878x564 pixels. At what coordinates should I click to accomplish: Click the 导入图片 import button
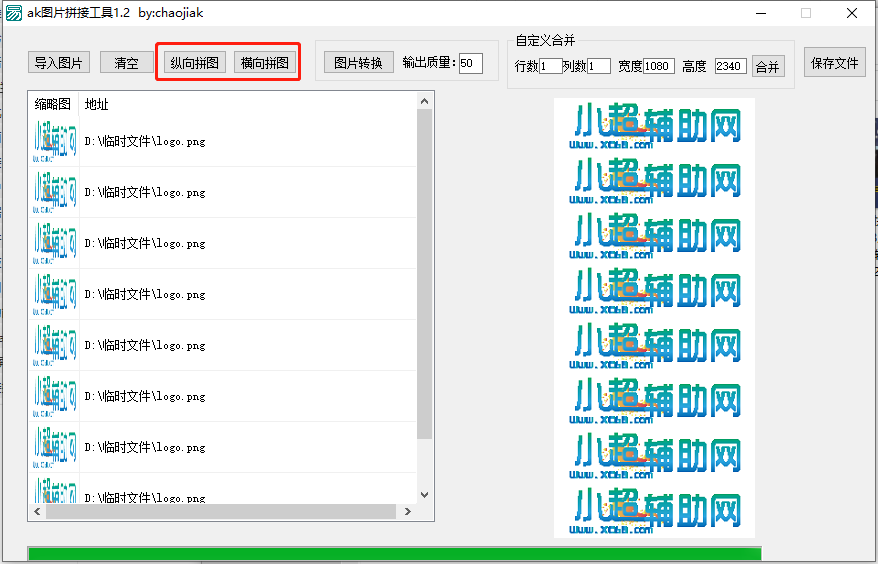point(58,63)
